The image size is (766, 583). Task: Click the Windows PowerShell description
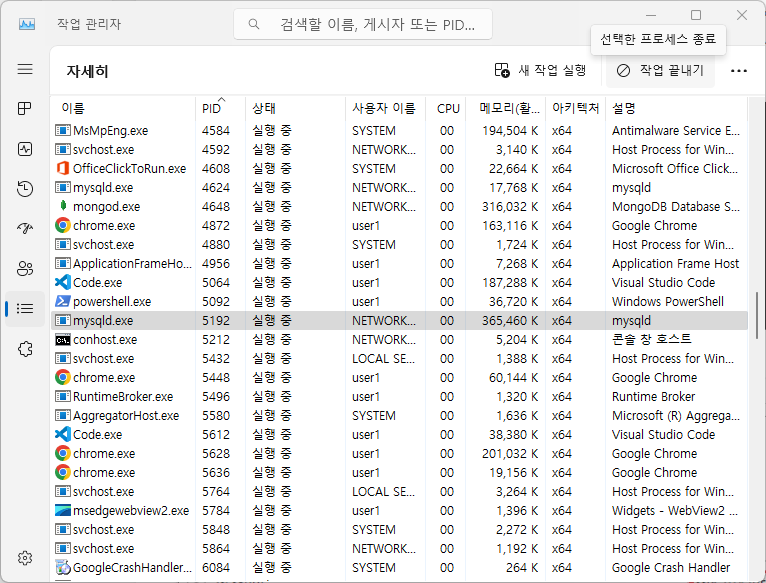(668, 302)
